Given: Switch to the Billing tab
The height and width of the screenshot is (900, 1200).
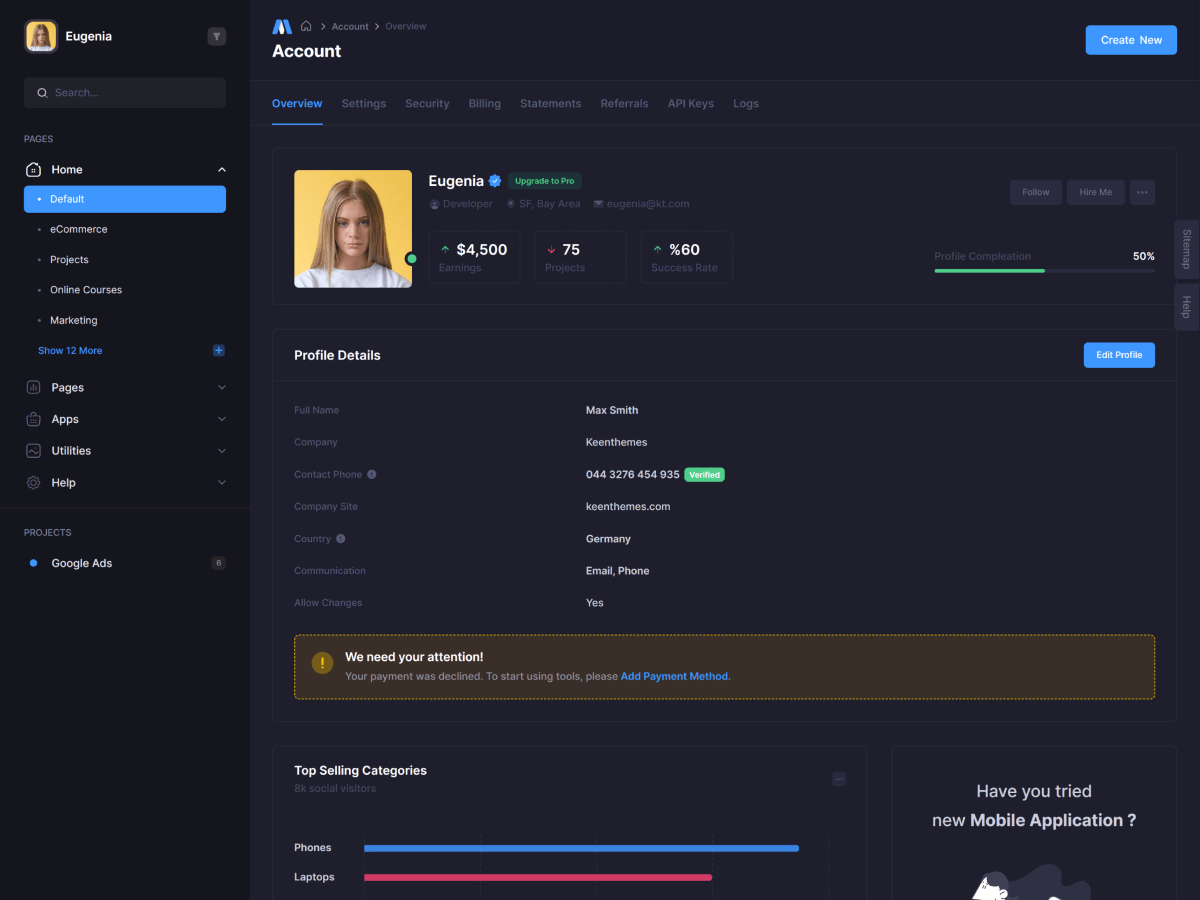Looking at the screenshot, I should (x=485, y=104).
